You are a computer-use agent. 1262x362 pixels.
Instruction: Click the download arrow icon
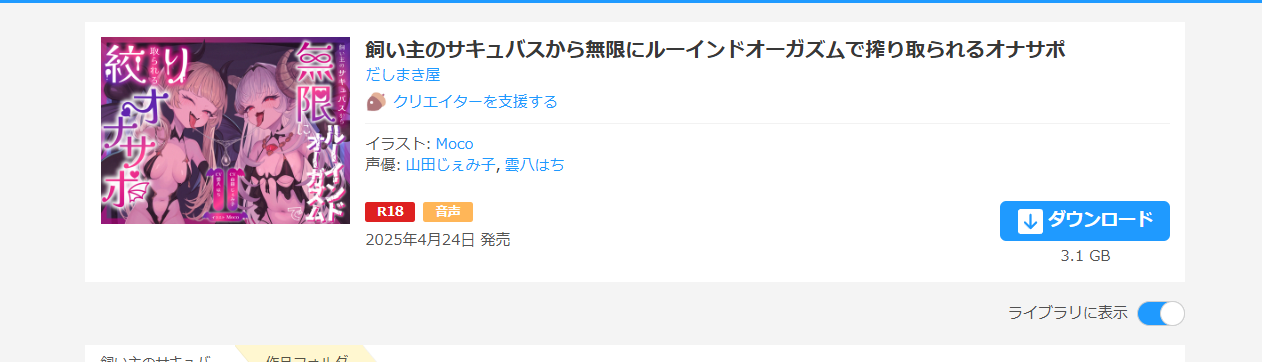pyautogui.click(x=1030, y=221)
